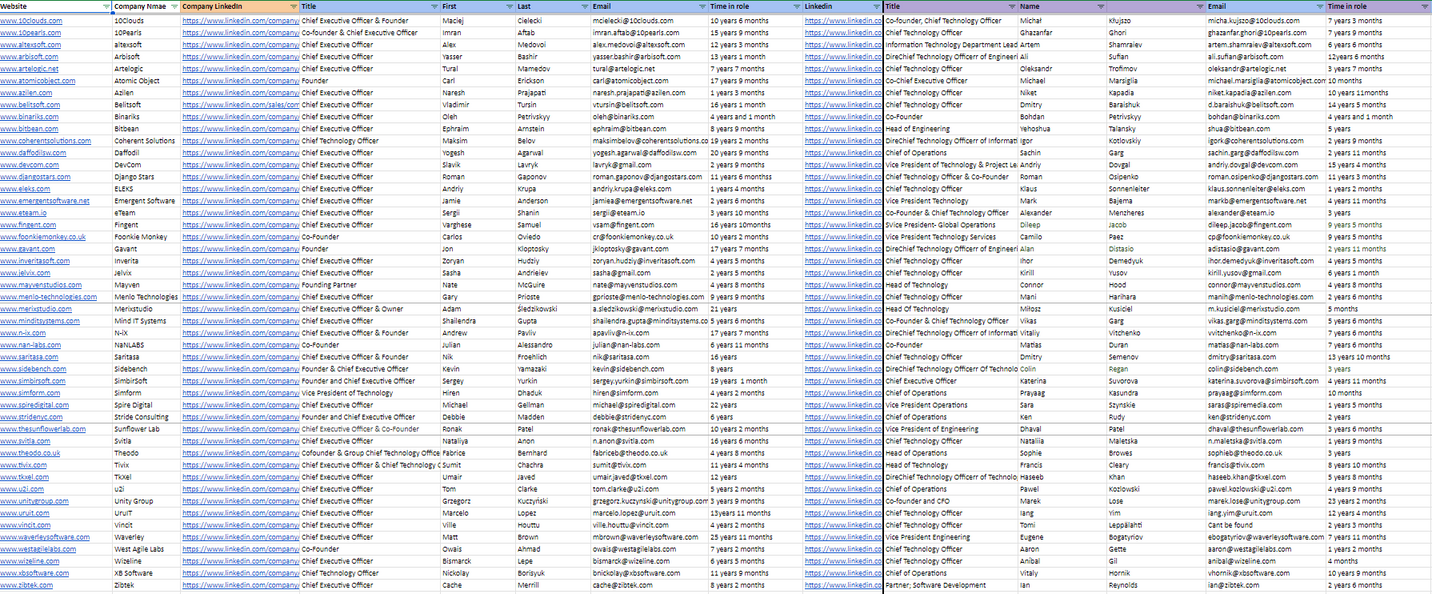Select the Sonnenleiter surname cell

[x=1155, y=189]
